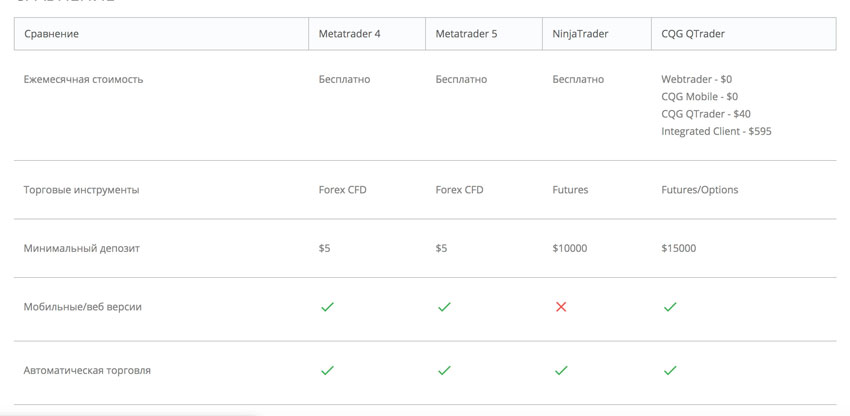Click Metatrader 4 mobile/web version checkmark

click(x=327, y=307)
